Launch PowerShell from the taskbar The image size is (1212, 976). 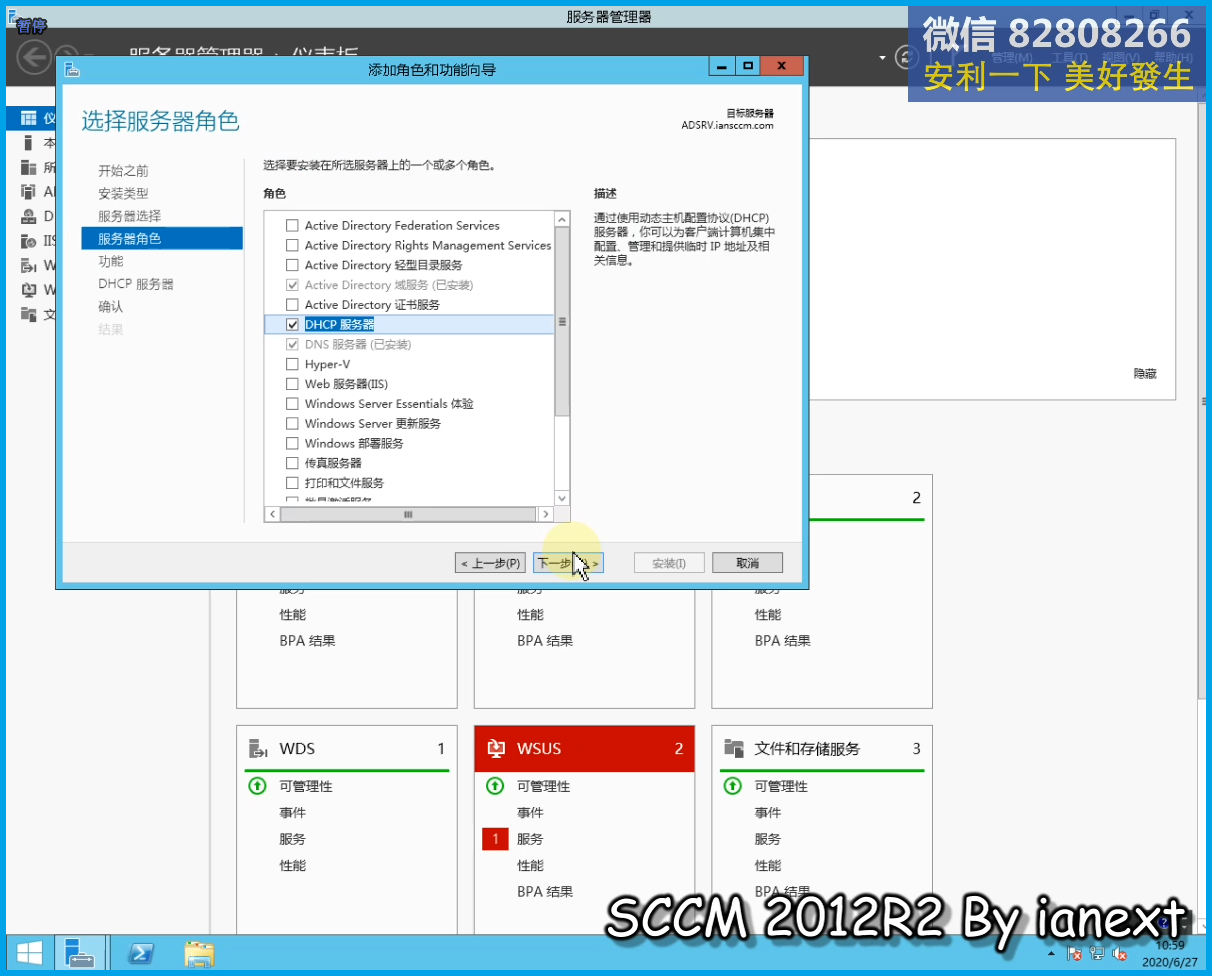coord(142,953)
